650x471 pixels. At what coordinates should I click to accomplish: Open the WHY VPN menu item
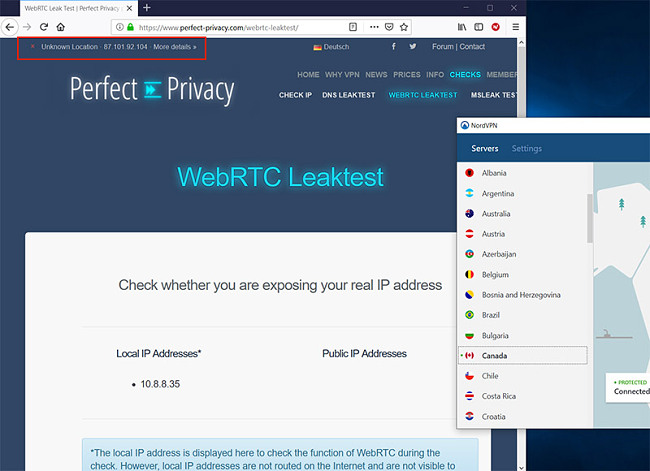(x=342, y=75)
